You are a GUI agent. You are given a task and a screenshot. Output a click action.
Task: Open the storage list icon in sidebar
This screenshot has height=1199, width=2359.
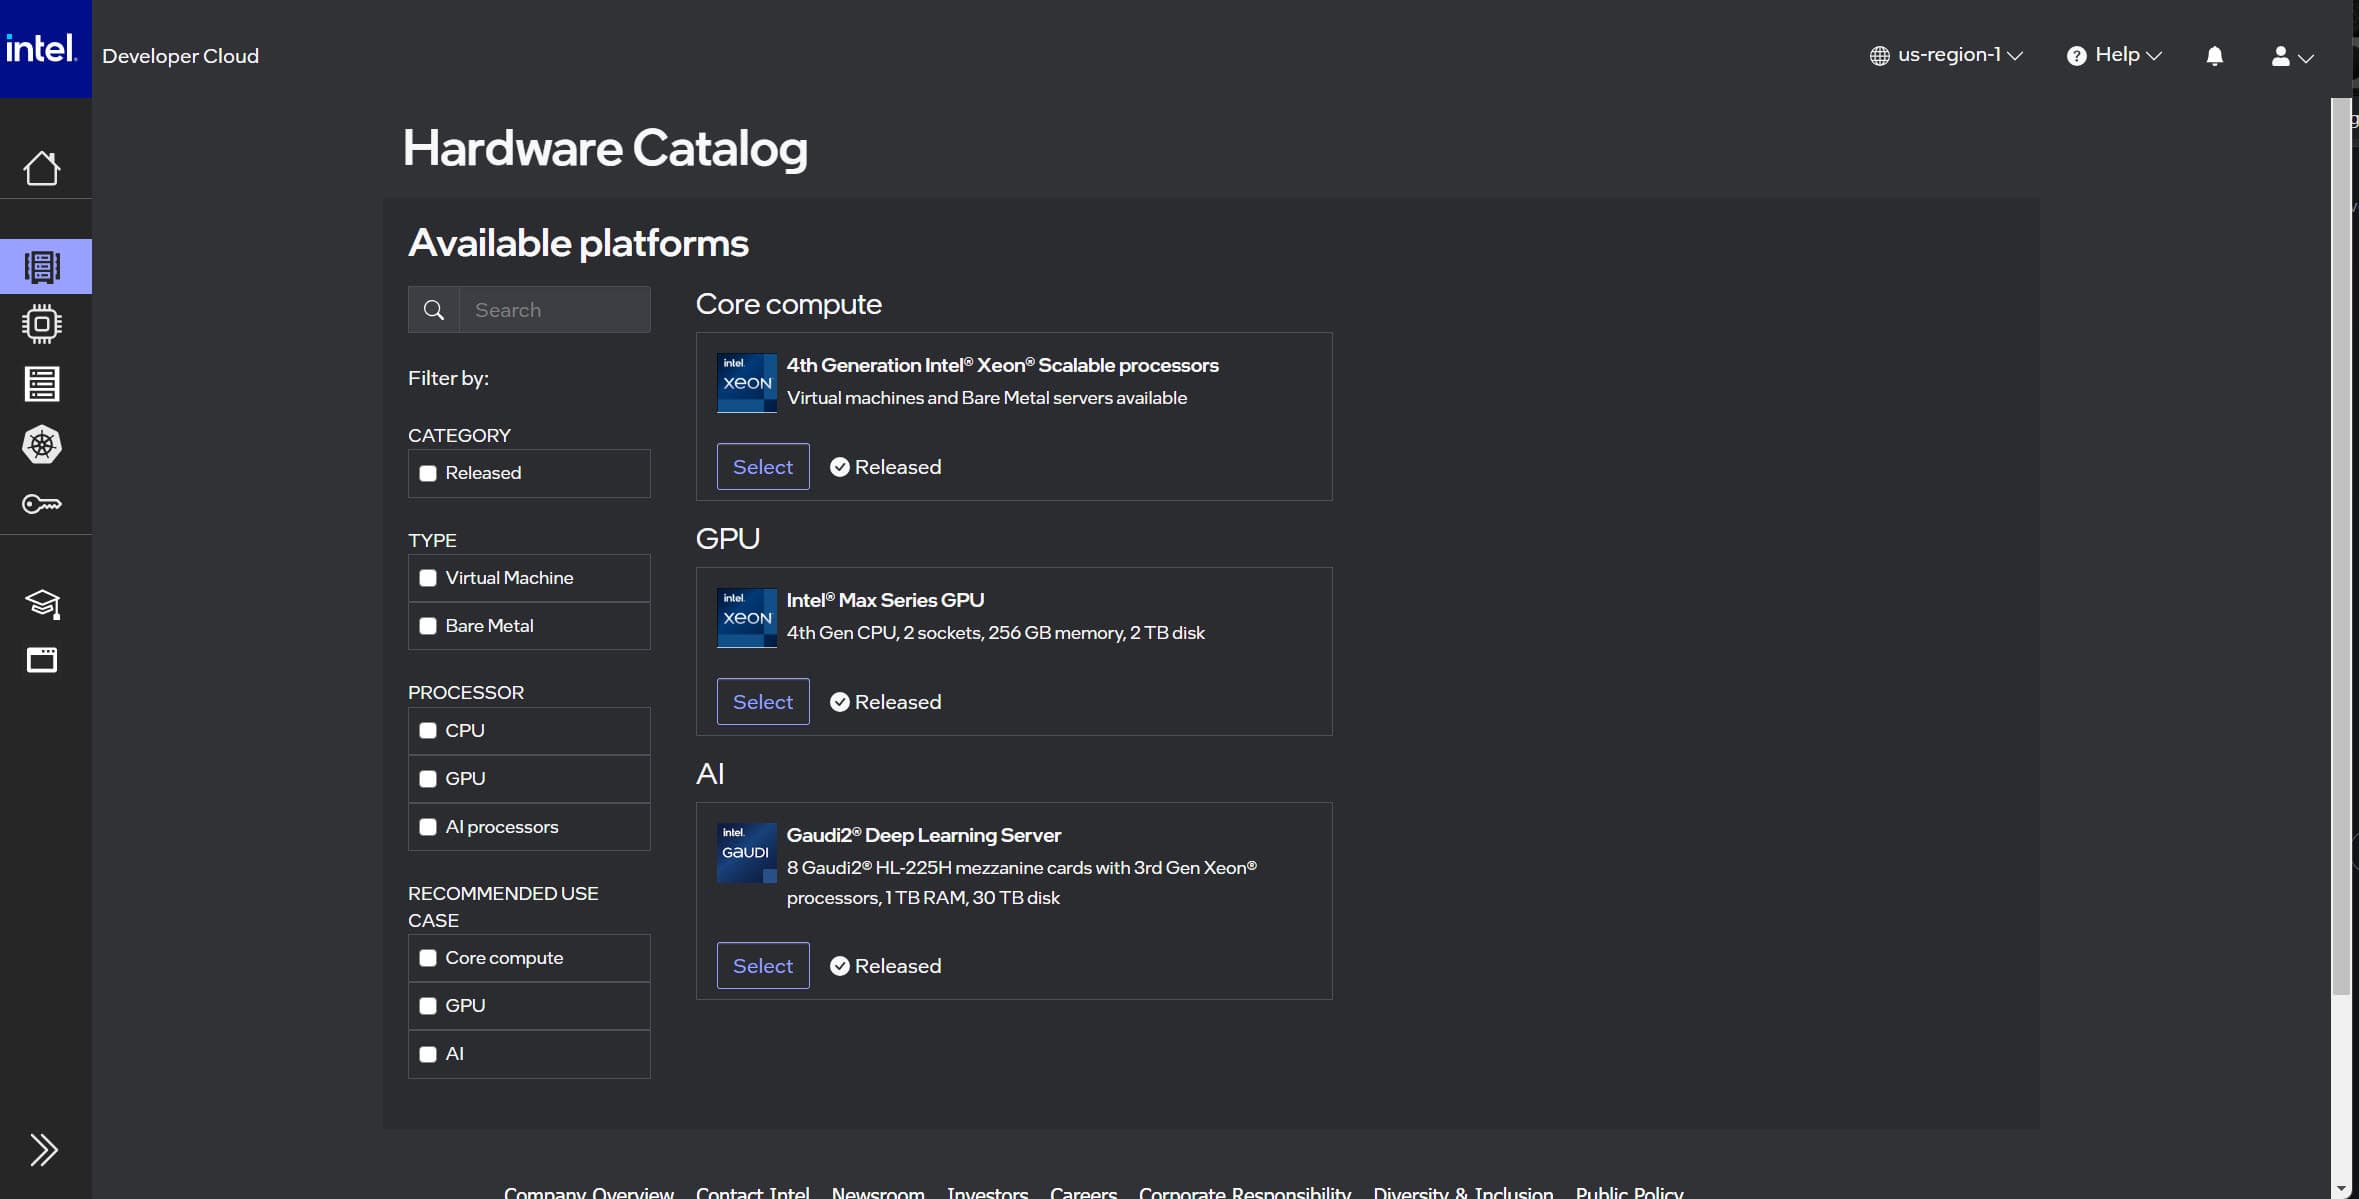pyautogui.click(x=42, y=384)
